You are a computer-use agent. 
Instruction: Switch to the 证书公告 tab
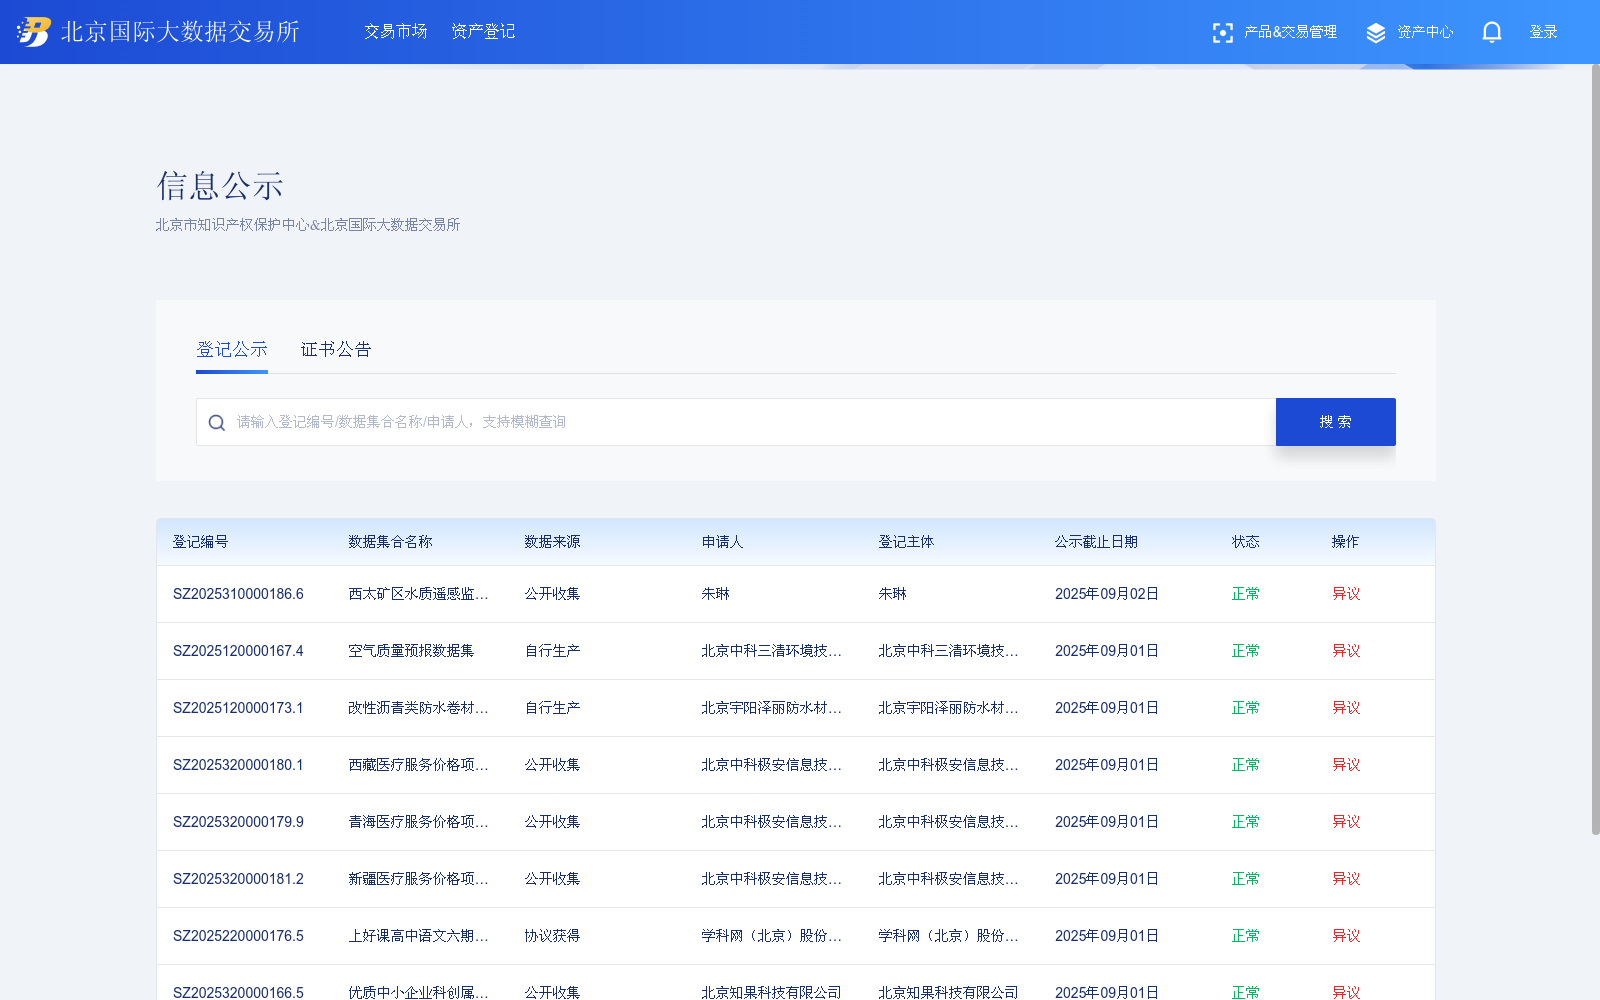pos(336,349)
